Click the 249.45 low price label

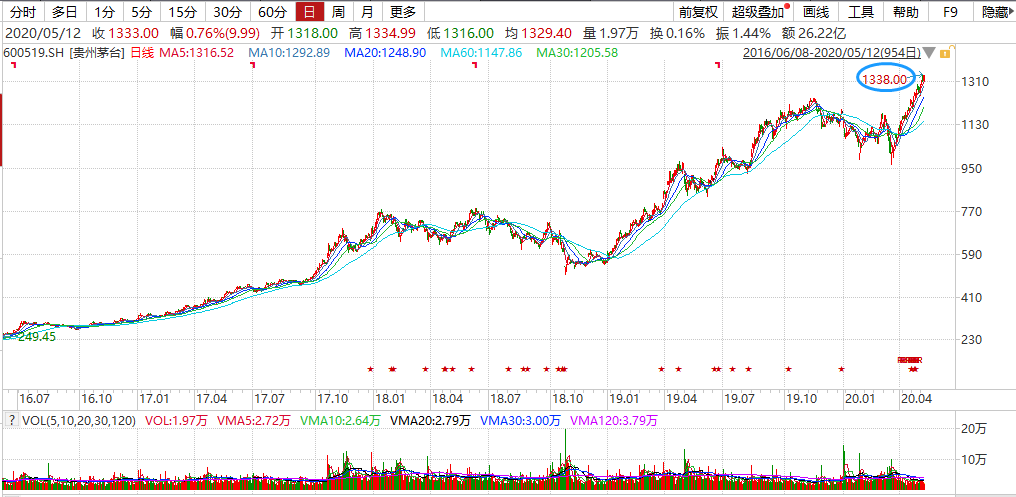tap(37, 337)
